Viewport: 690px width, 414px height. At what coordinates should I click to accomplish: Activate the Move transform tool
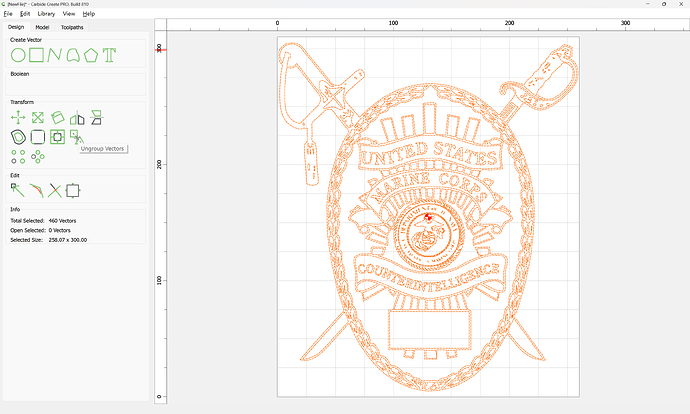(x=18, y=117)
